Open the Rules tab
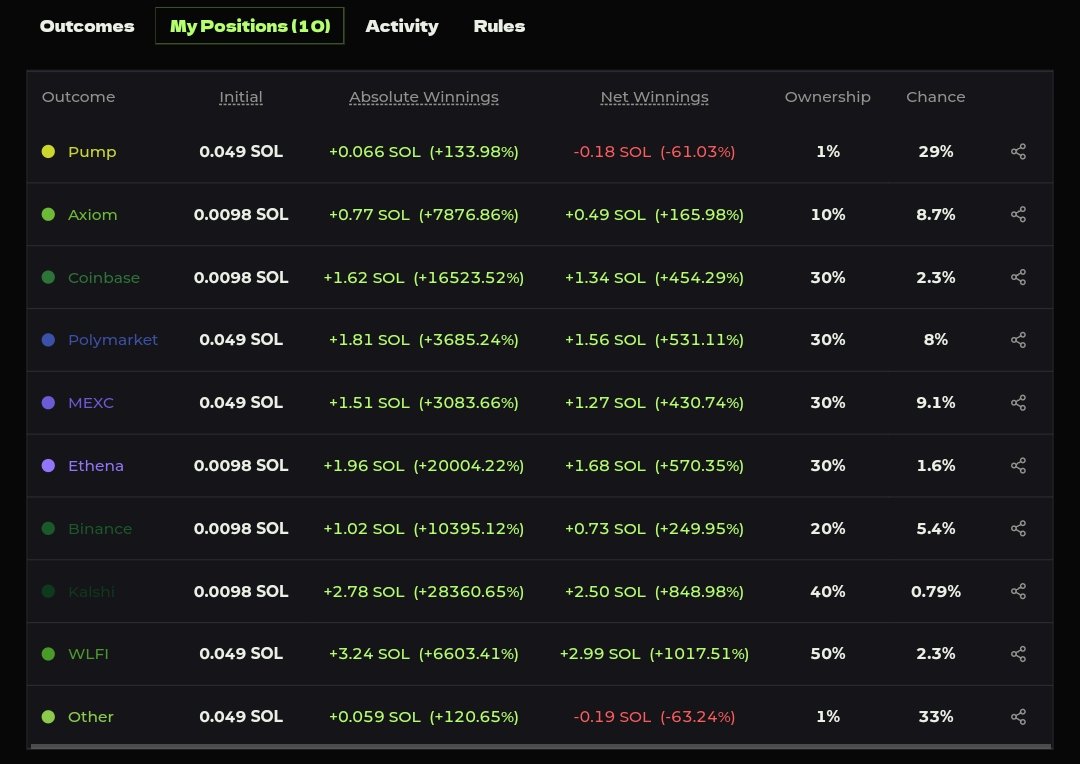Screen dimensions: 1080x764 [499, 26]
